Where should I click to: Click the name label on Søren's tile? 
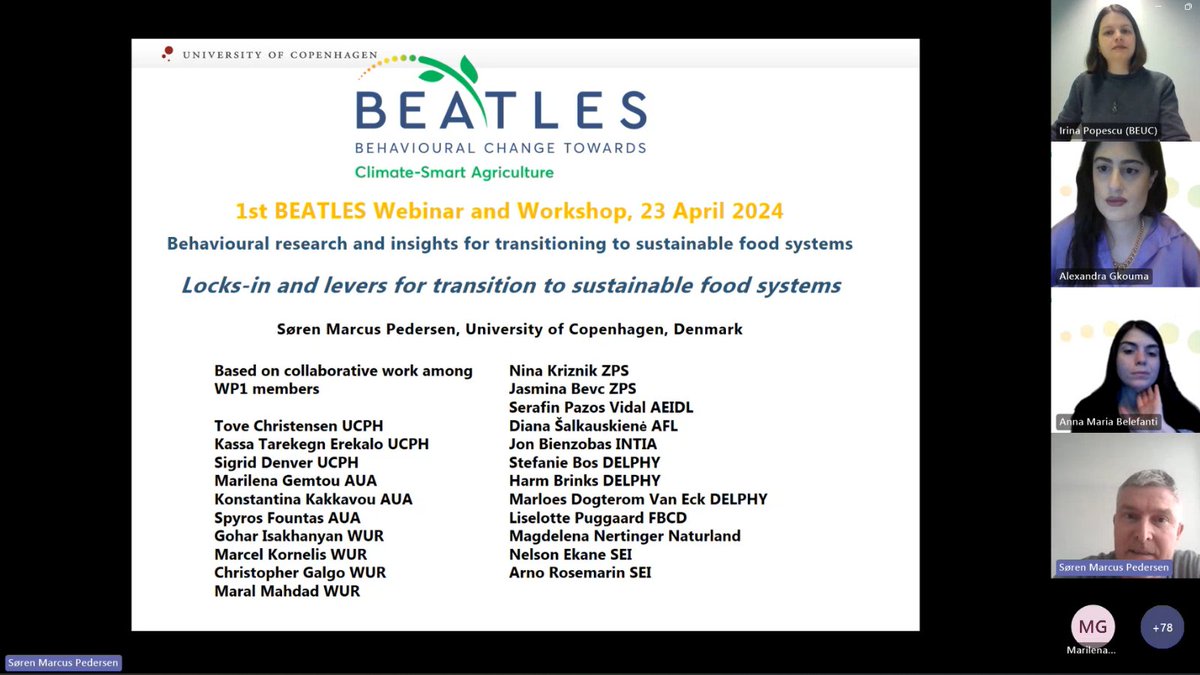1115,567
